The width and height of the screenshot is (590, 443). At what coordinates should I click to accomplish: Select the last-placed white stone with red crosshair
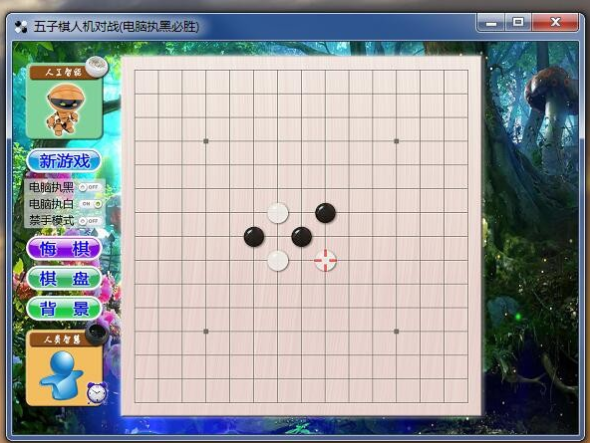coord(325,260)
